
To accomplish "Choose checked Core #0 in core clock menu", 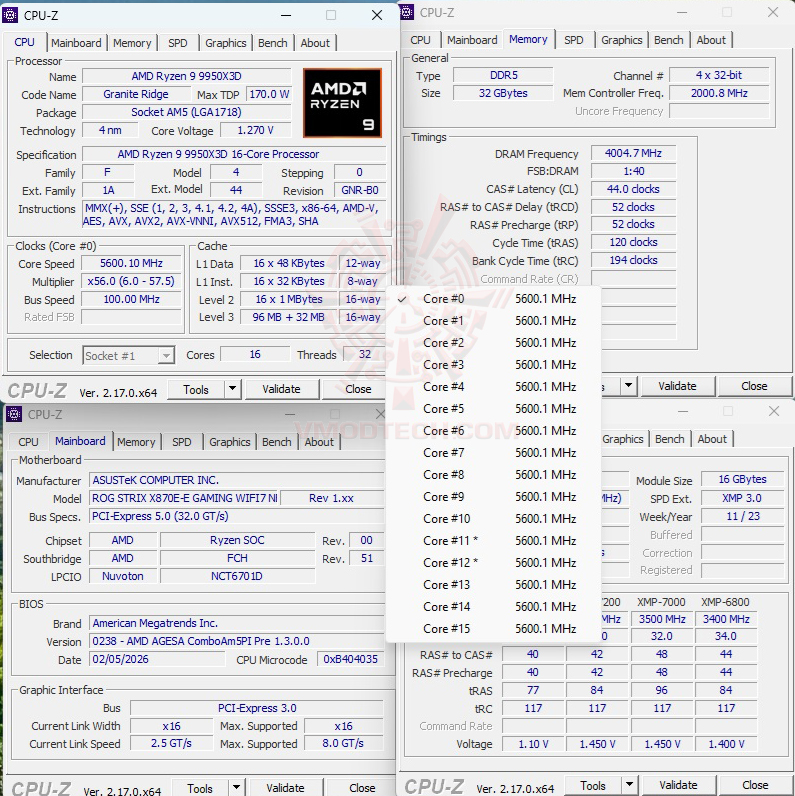I will click(493, 299).
